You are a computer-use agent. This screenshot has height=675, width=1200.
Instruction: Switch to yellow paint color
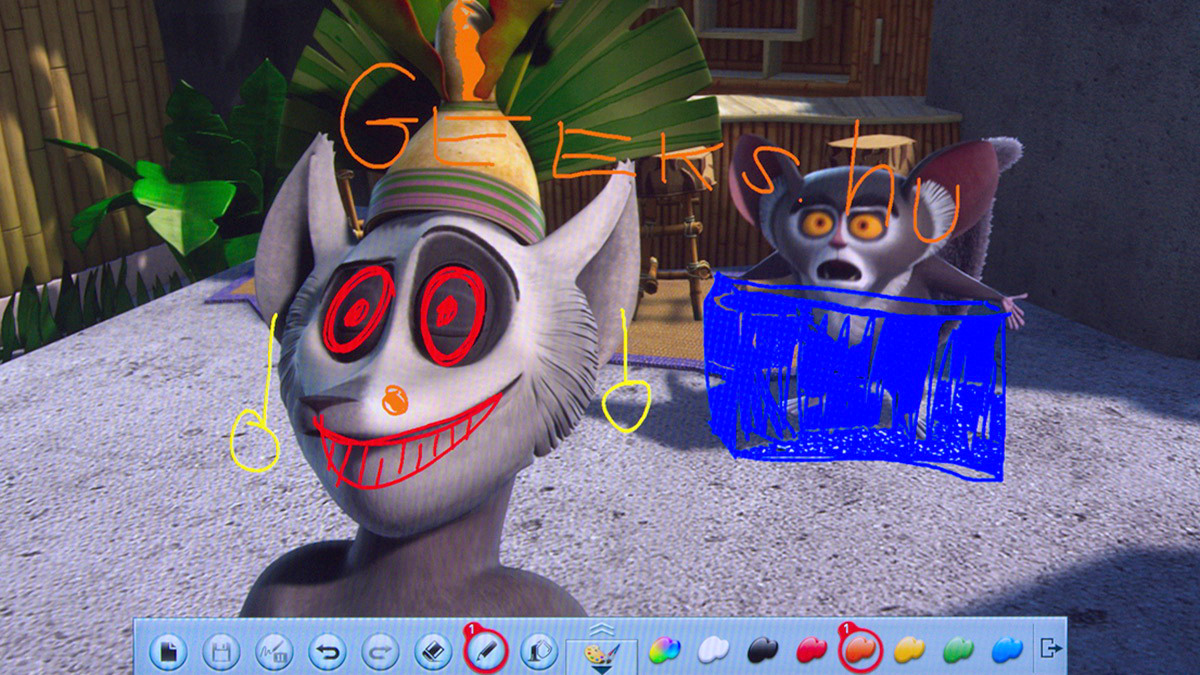pyautogui.click(x=908, y=651)
